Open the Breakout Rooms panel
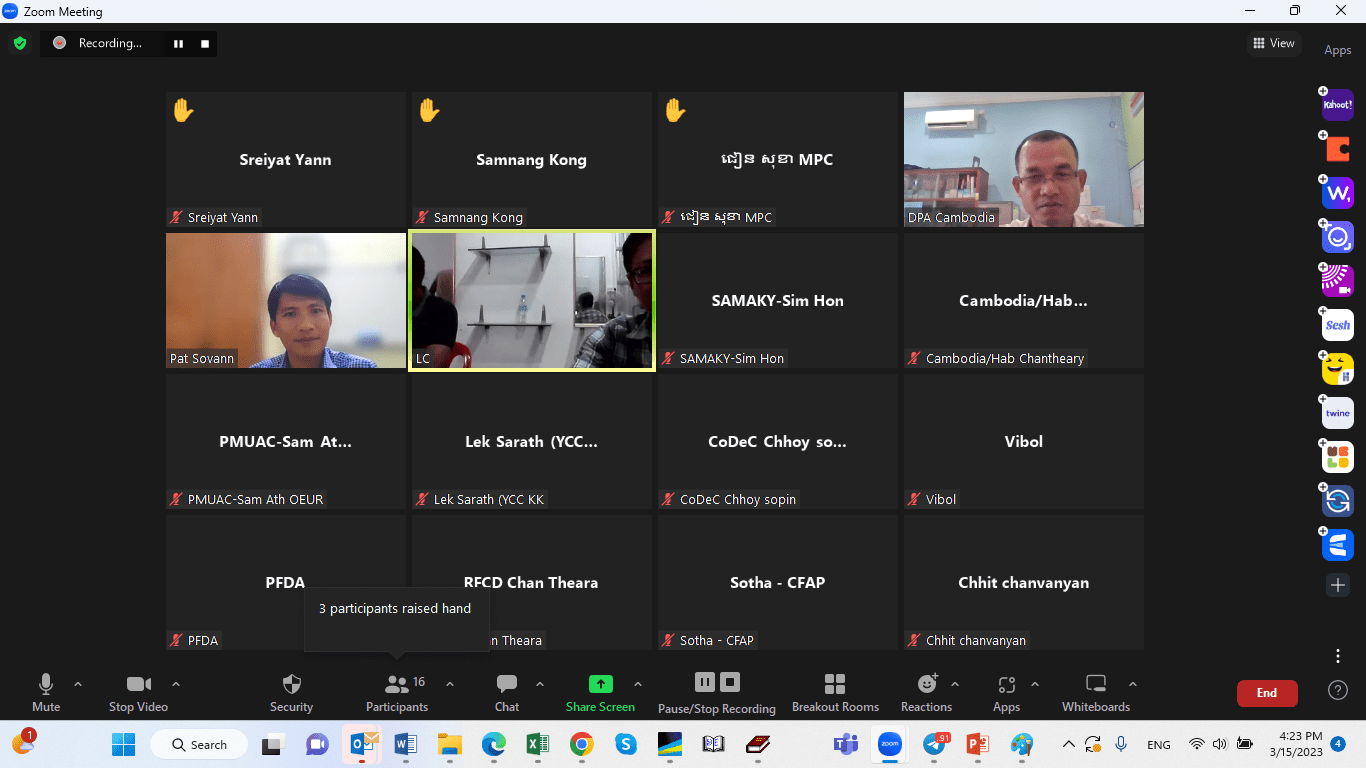The width and height of the screenshot is (1366, 768). point(835,693)
